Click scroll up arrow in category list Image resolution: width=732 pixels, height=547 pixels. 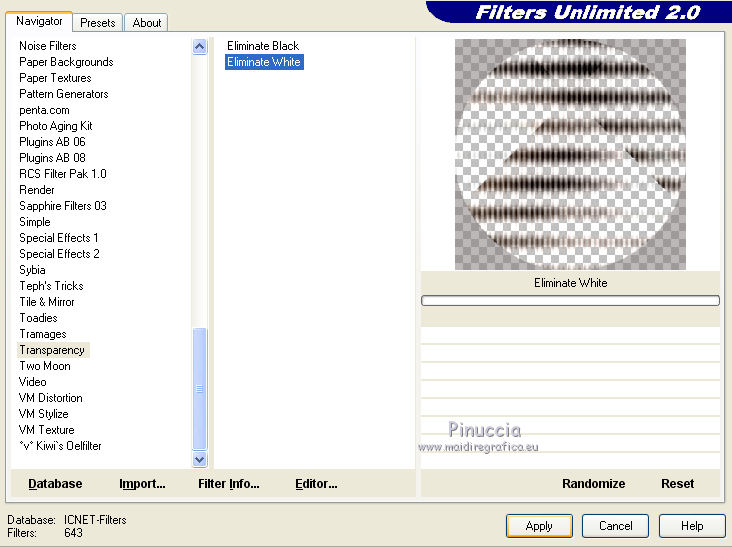point(199,47)
